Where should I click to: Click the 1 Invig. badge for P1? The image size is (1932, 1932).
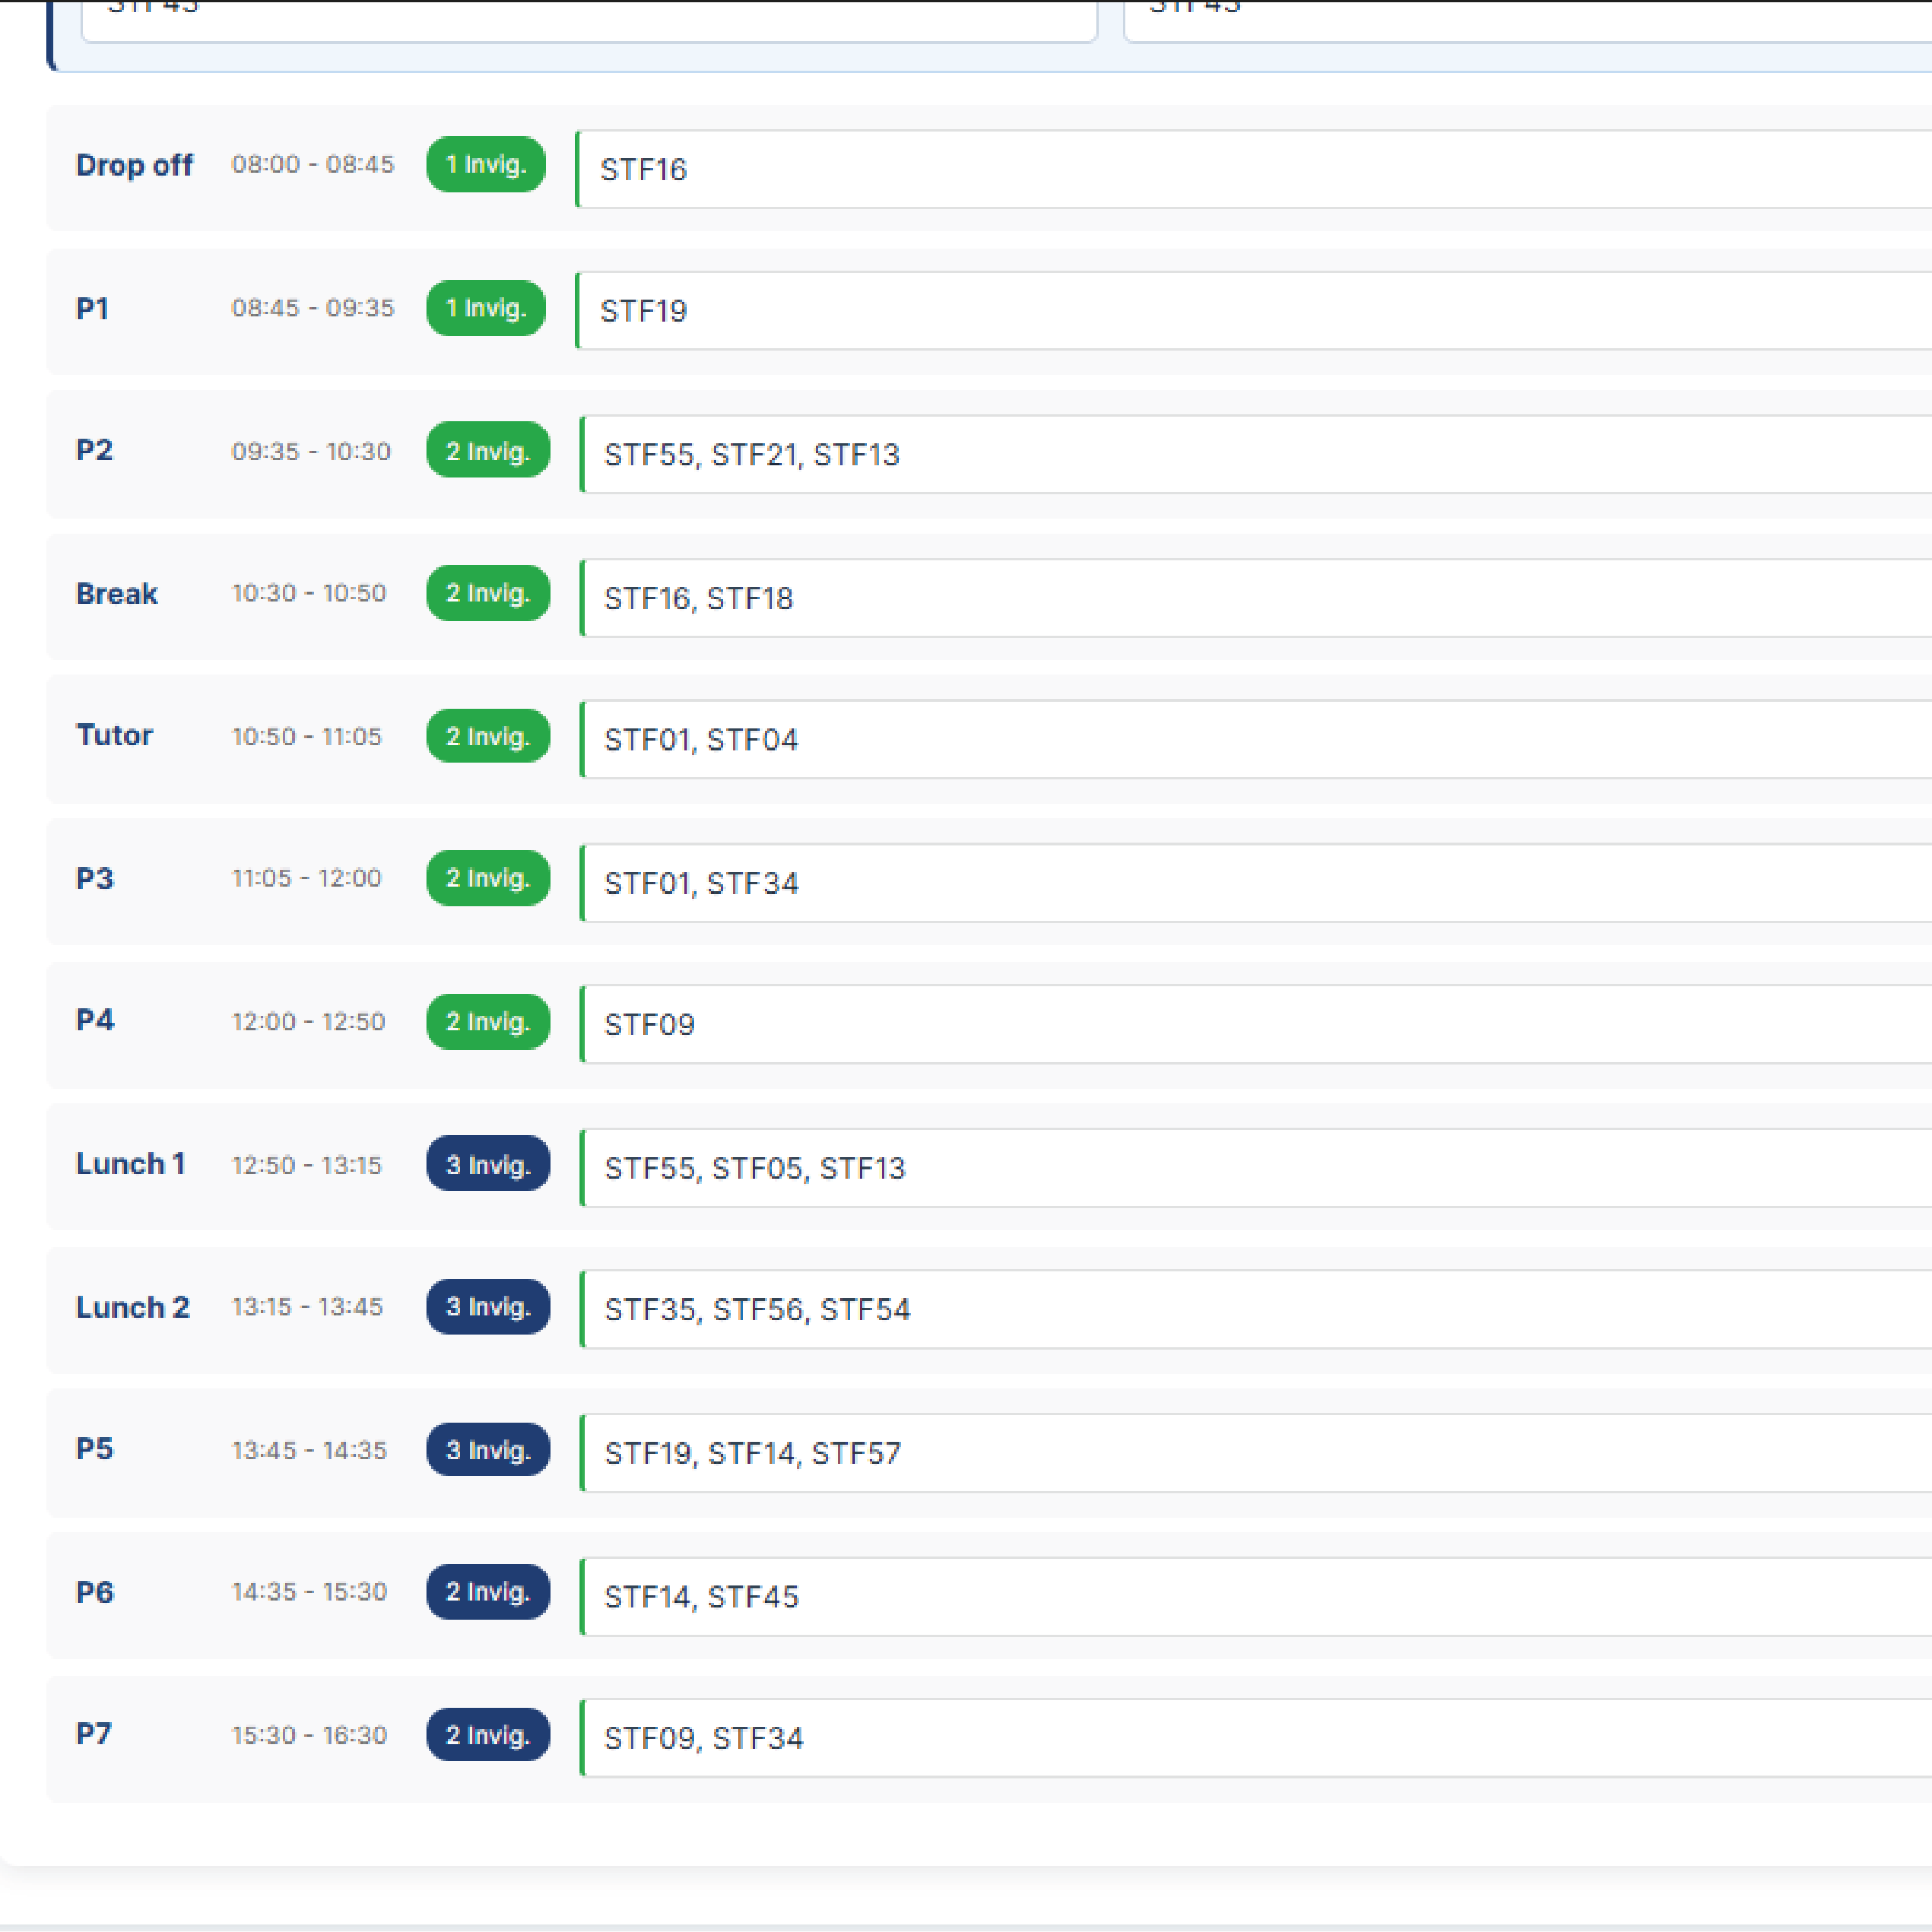pyautogui.click(x=486, y=308)
